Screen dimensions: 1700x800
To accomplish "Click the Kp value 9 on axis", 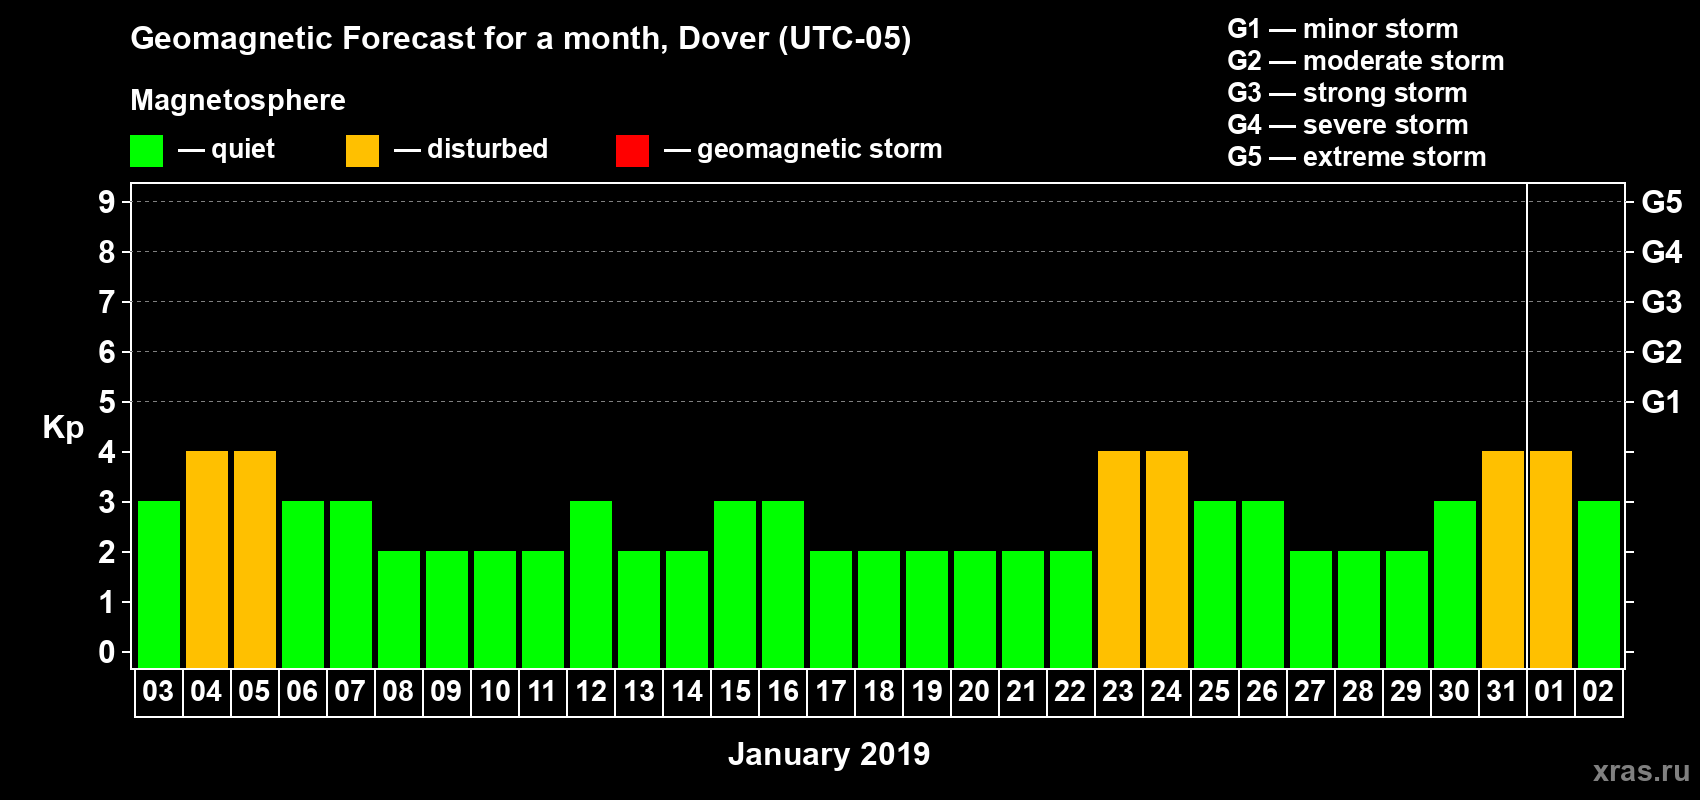I will click(107, 202).
